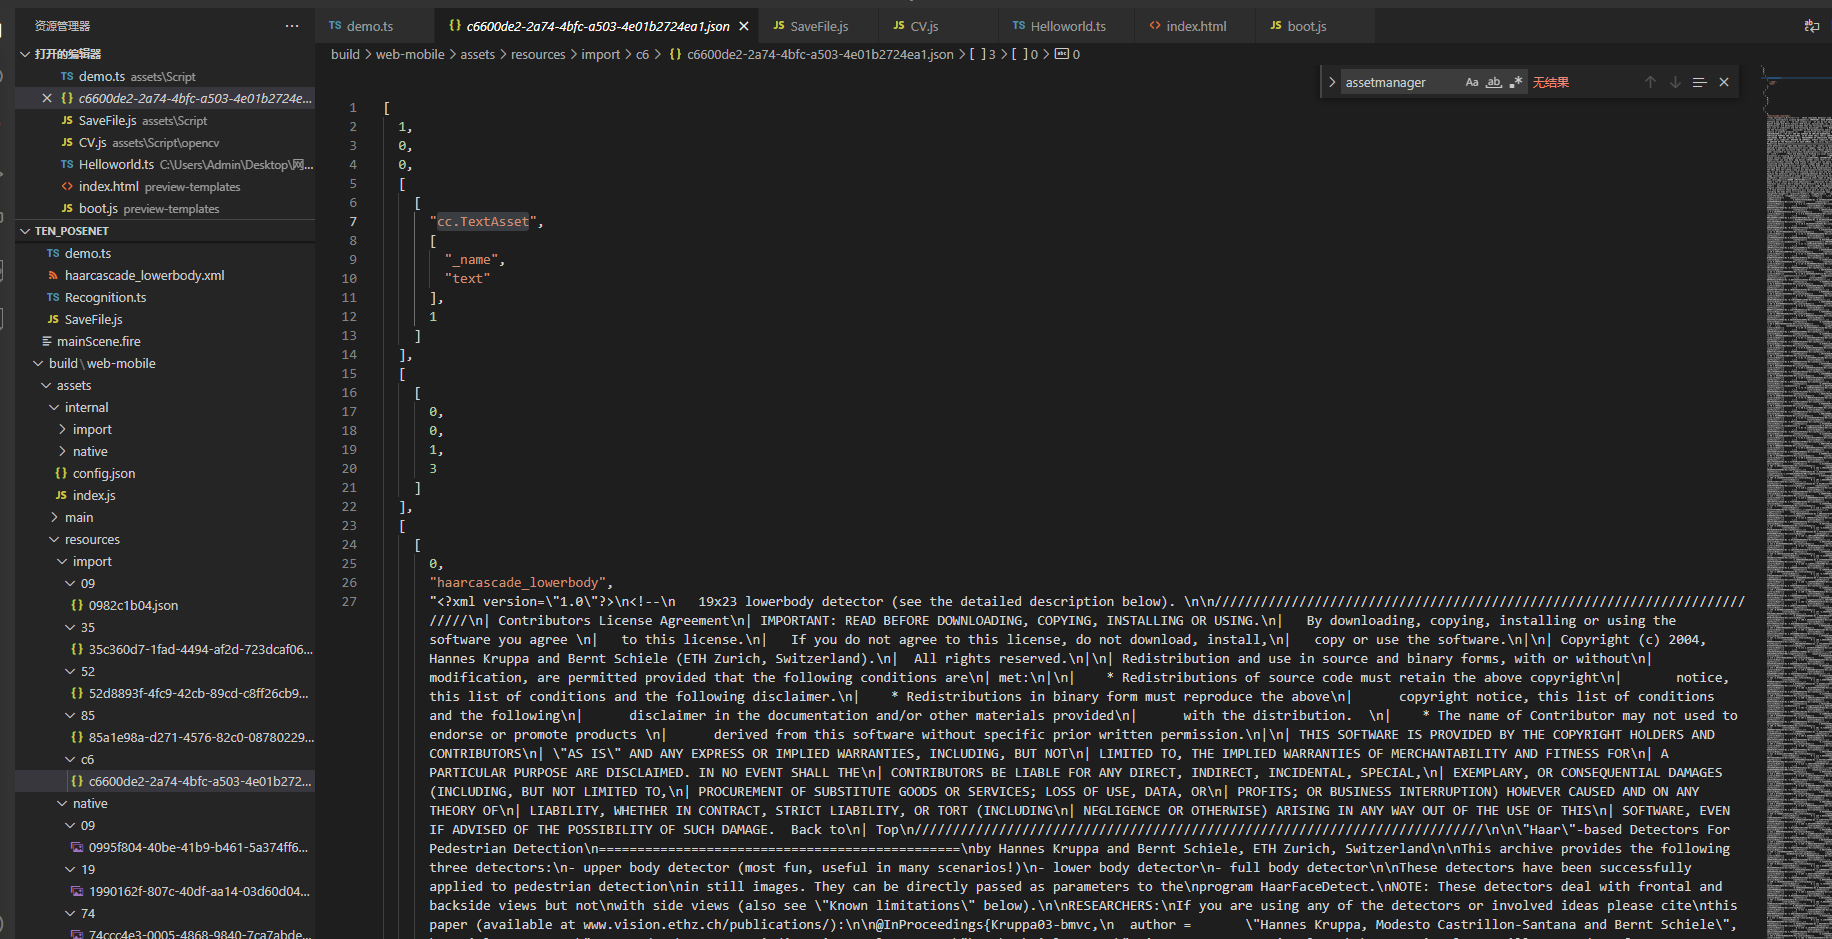Viewport: 1832px width, 939px height.
Task: Toggle word wrap icon in editor title bar
Action: [x=1811, y=26]
